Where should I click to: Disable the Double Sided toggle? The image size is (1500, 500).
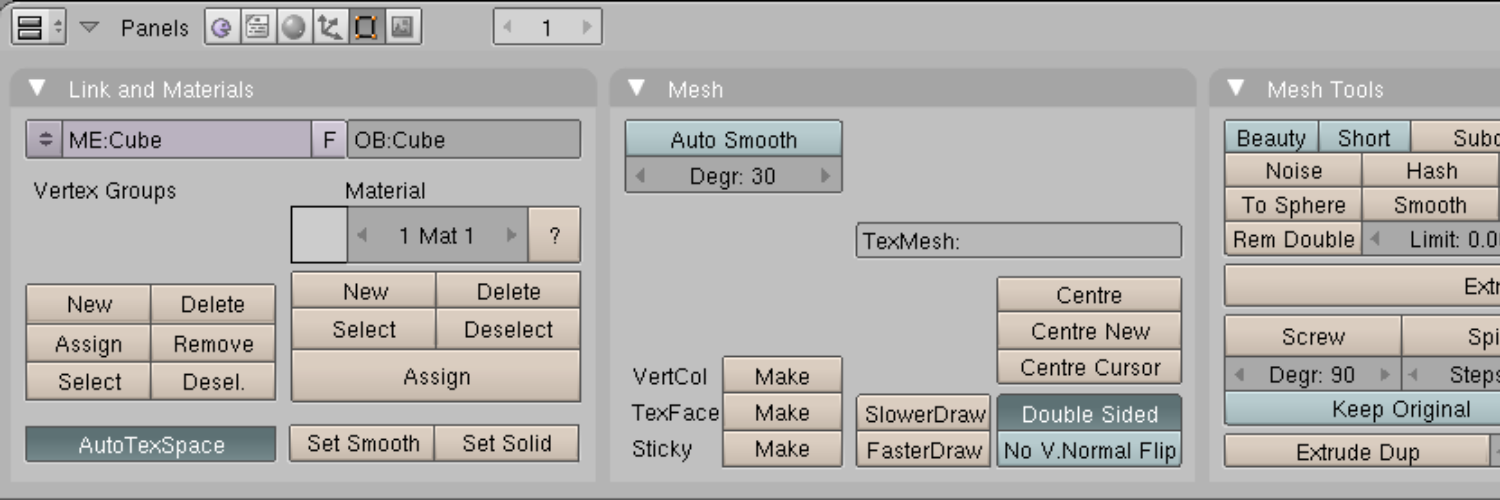(x=1089, y=414)
